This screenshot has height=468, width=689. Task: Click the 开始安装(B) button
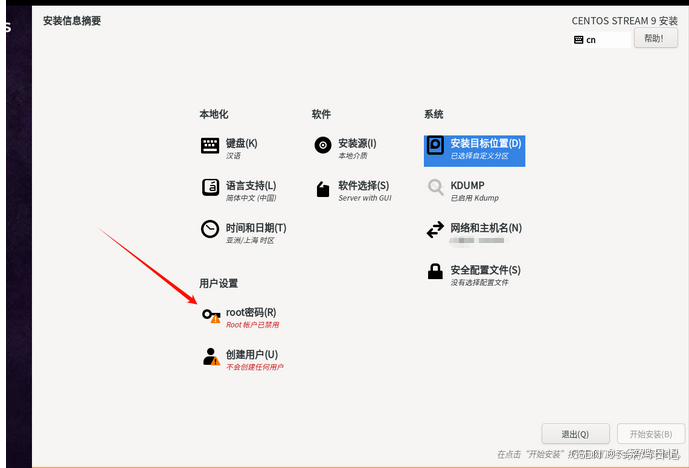point(651,434)
